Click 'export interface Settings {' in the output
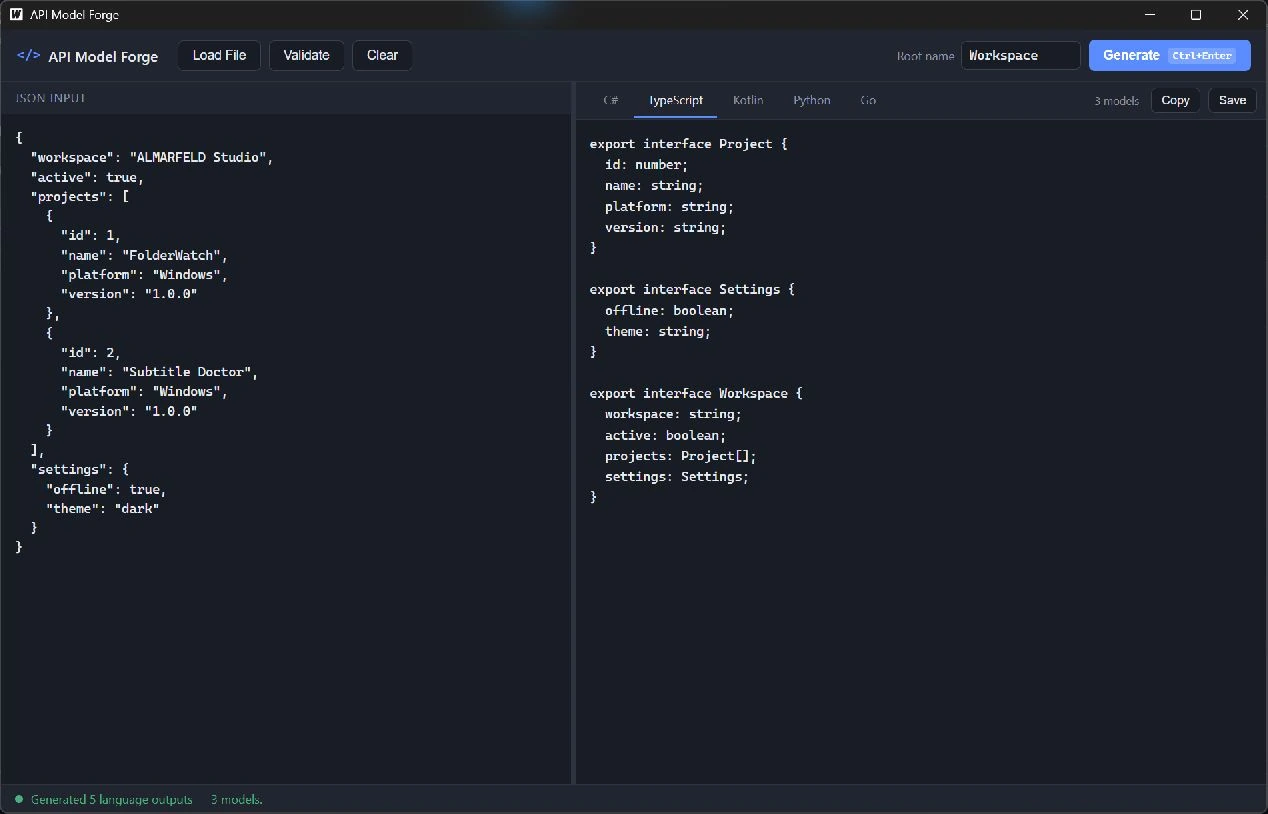 (x=693, y=289)
